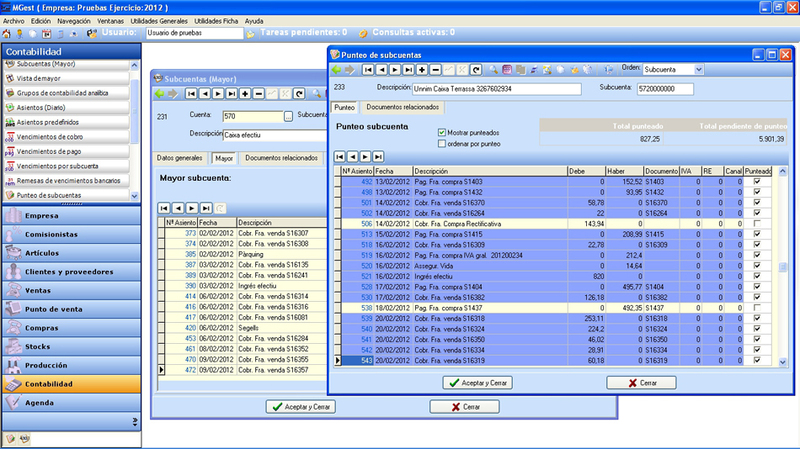Uncheck Punteado box for asiento 543
The height and width of the screenshot is (449, 800).
tap(757, 360)
